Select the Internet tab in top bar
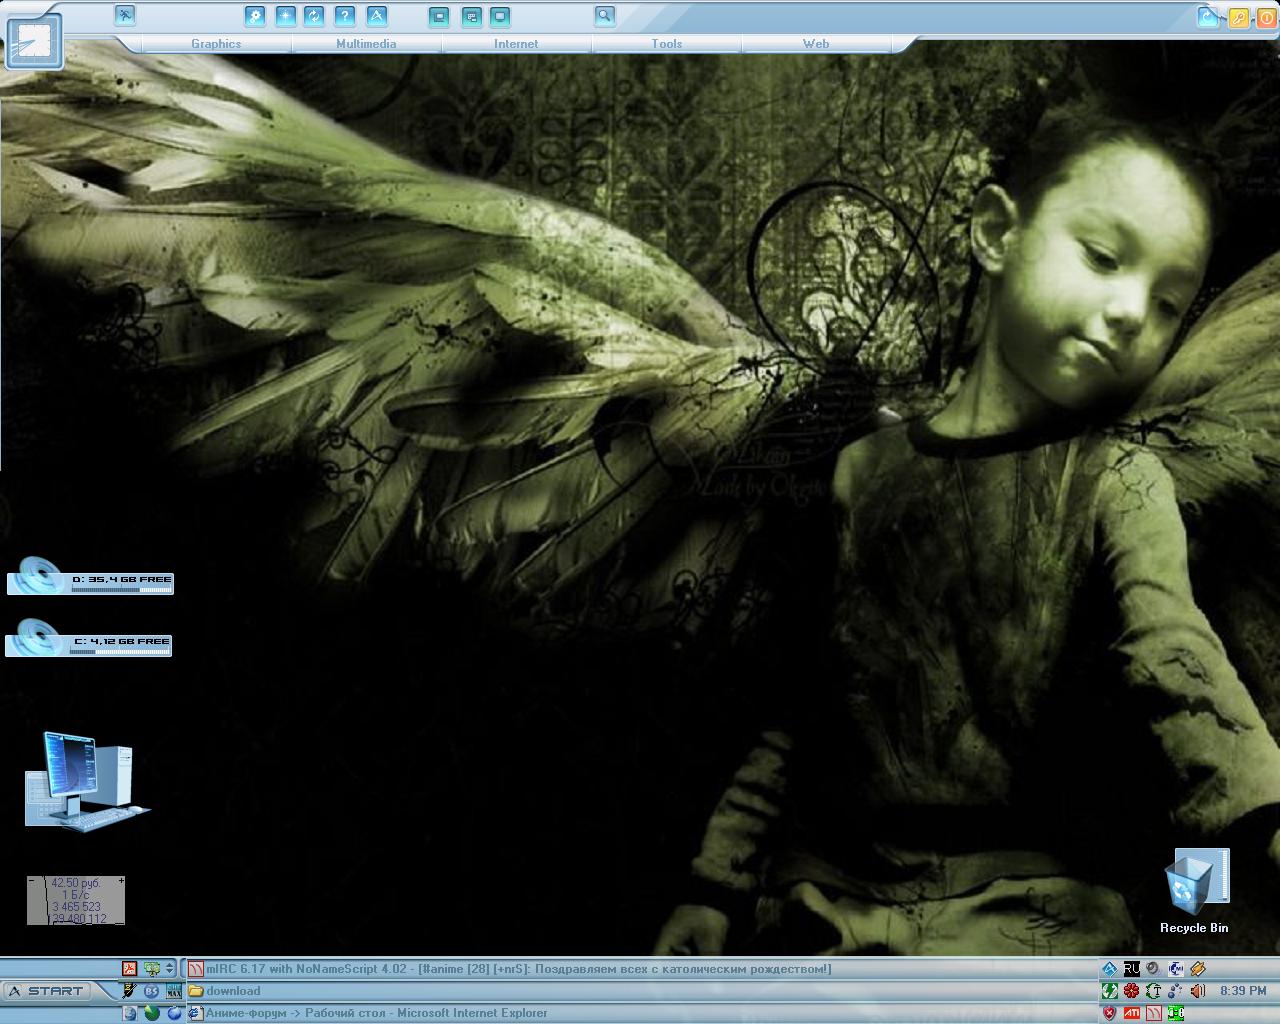Image resolution: width=1280 pixels, height=1024 pixels. (x=516, y=44)
